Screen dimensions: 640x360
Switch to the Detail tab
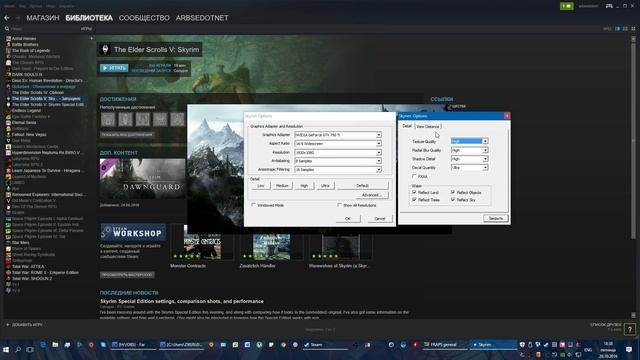tap(407, 126)
